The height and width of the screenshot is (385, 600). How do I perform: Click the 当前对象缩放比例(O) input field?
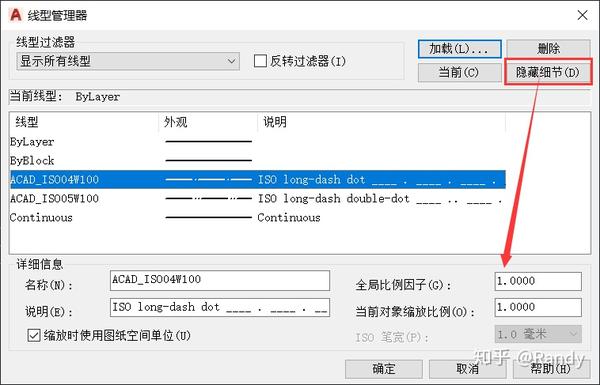(x=538, y=307)
